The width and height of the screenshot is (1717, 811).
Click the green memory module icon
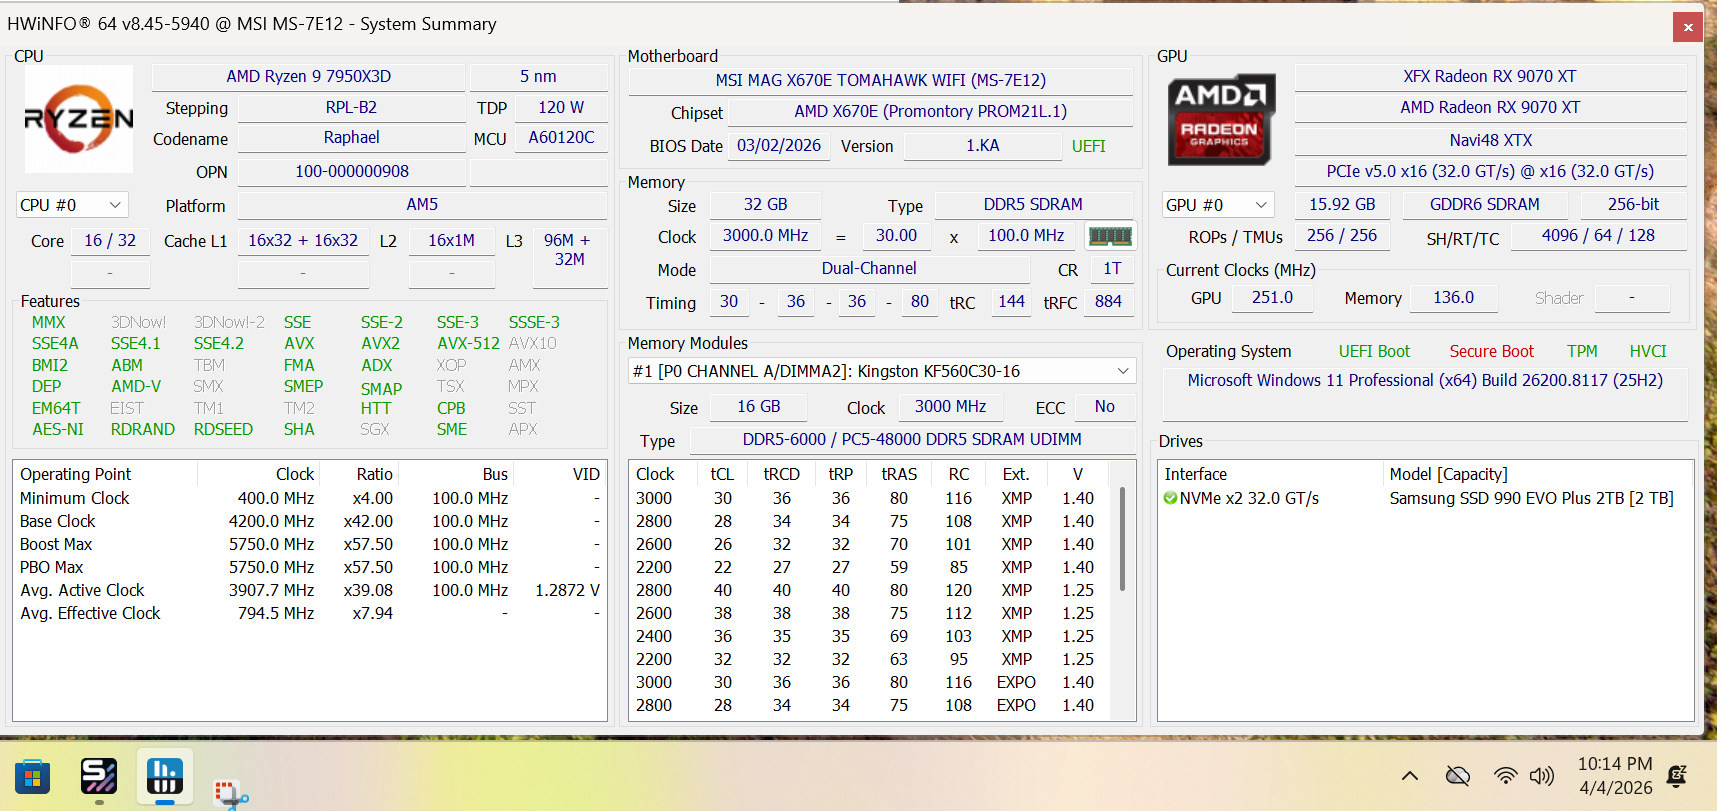pyautogui.click(x=1110, y=236)
